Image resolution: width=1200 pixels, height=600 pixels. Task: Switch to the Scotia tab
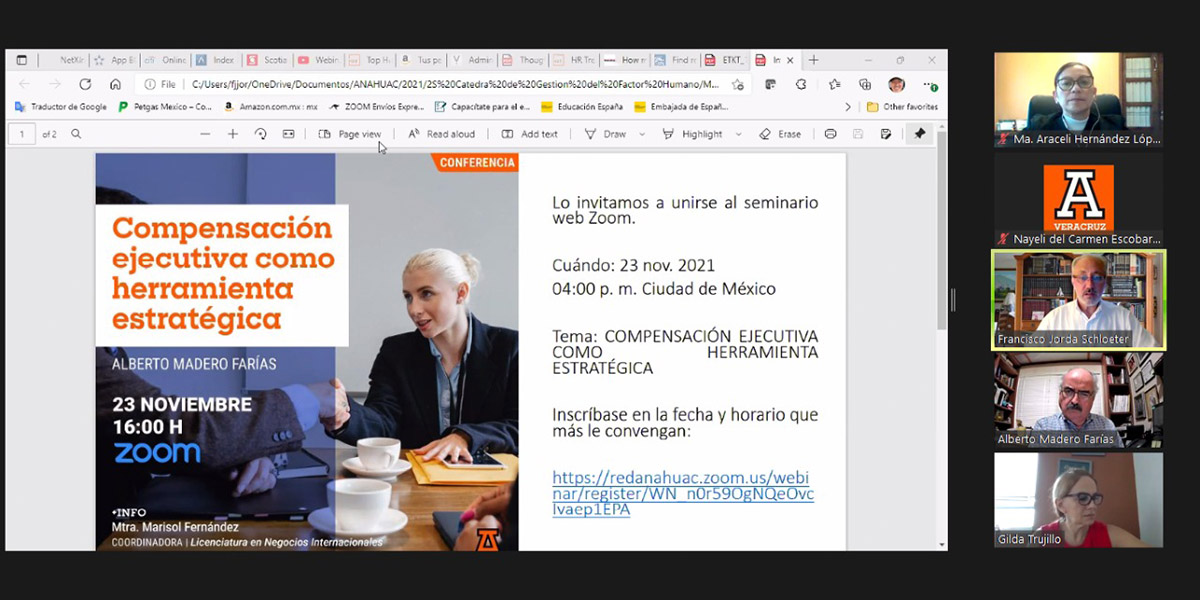pos(267,60)
